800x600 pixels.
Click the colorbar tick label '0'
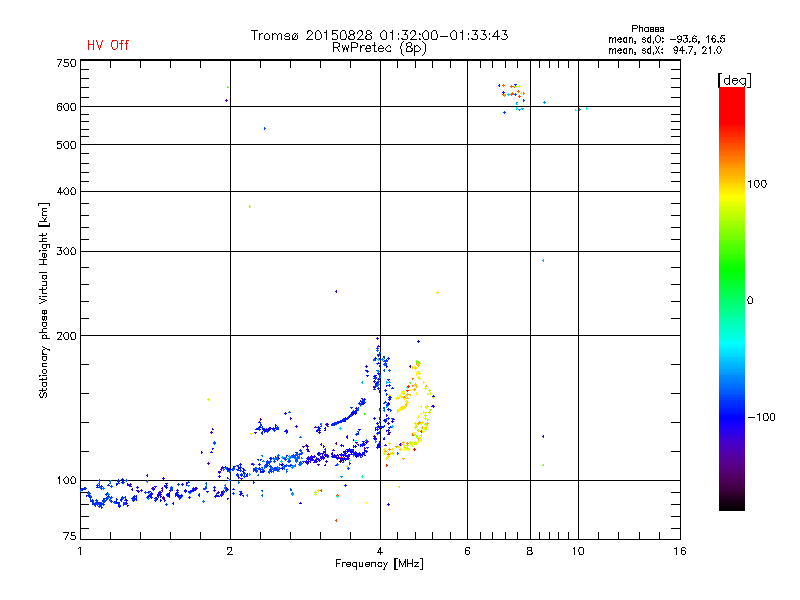749,301
